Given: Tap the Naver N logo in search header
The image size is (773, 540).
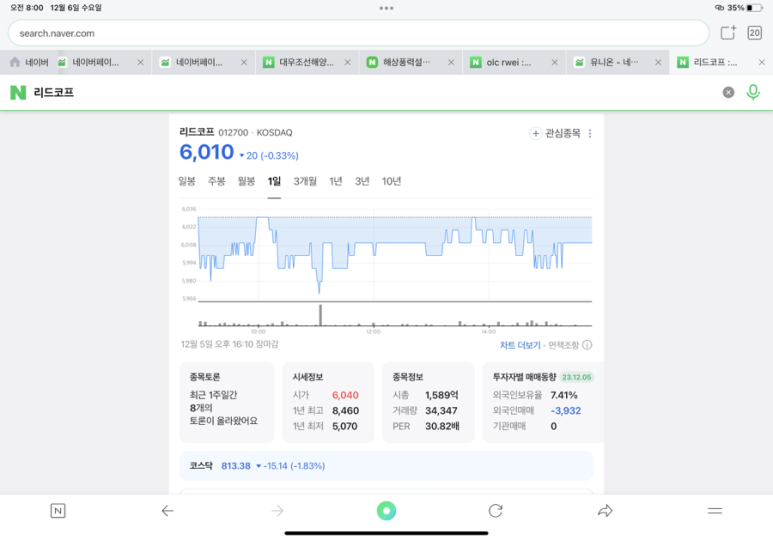Looking at the screenshot, I should (x=18, y=92).
